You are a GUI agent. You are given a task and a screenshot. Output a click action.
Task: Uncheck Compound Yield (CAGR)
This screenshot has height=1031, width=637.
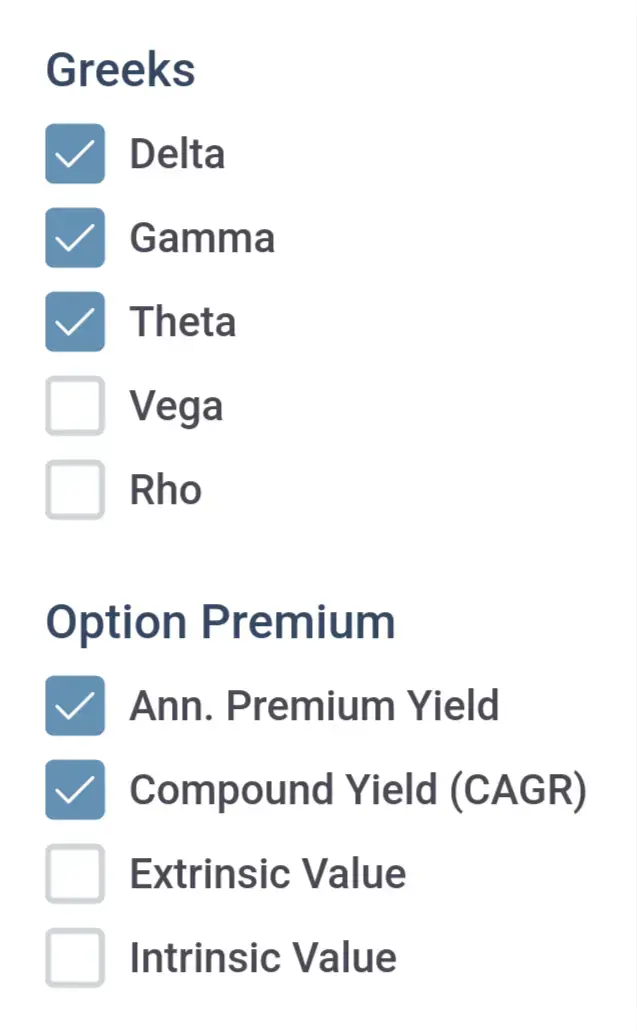[x=74, y=790]
